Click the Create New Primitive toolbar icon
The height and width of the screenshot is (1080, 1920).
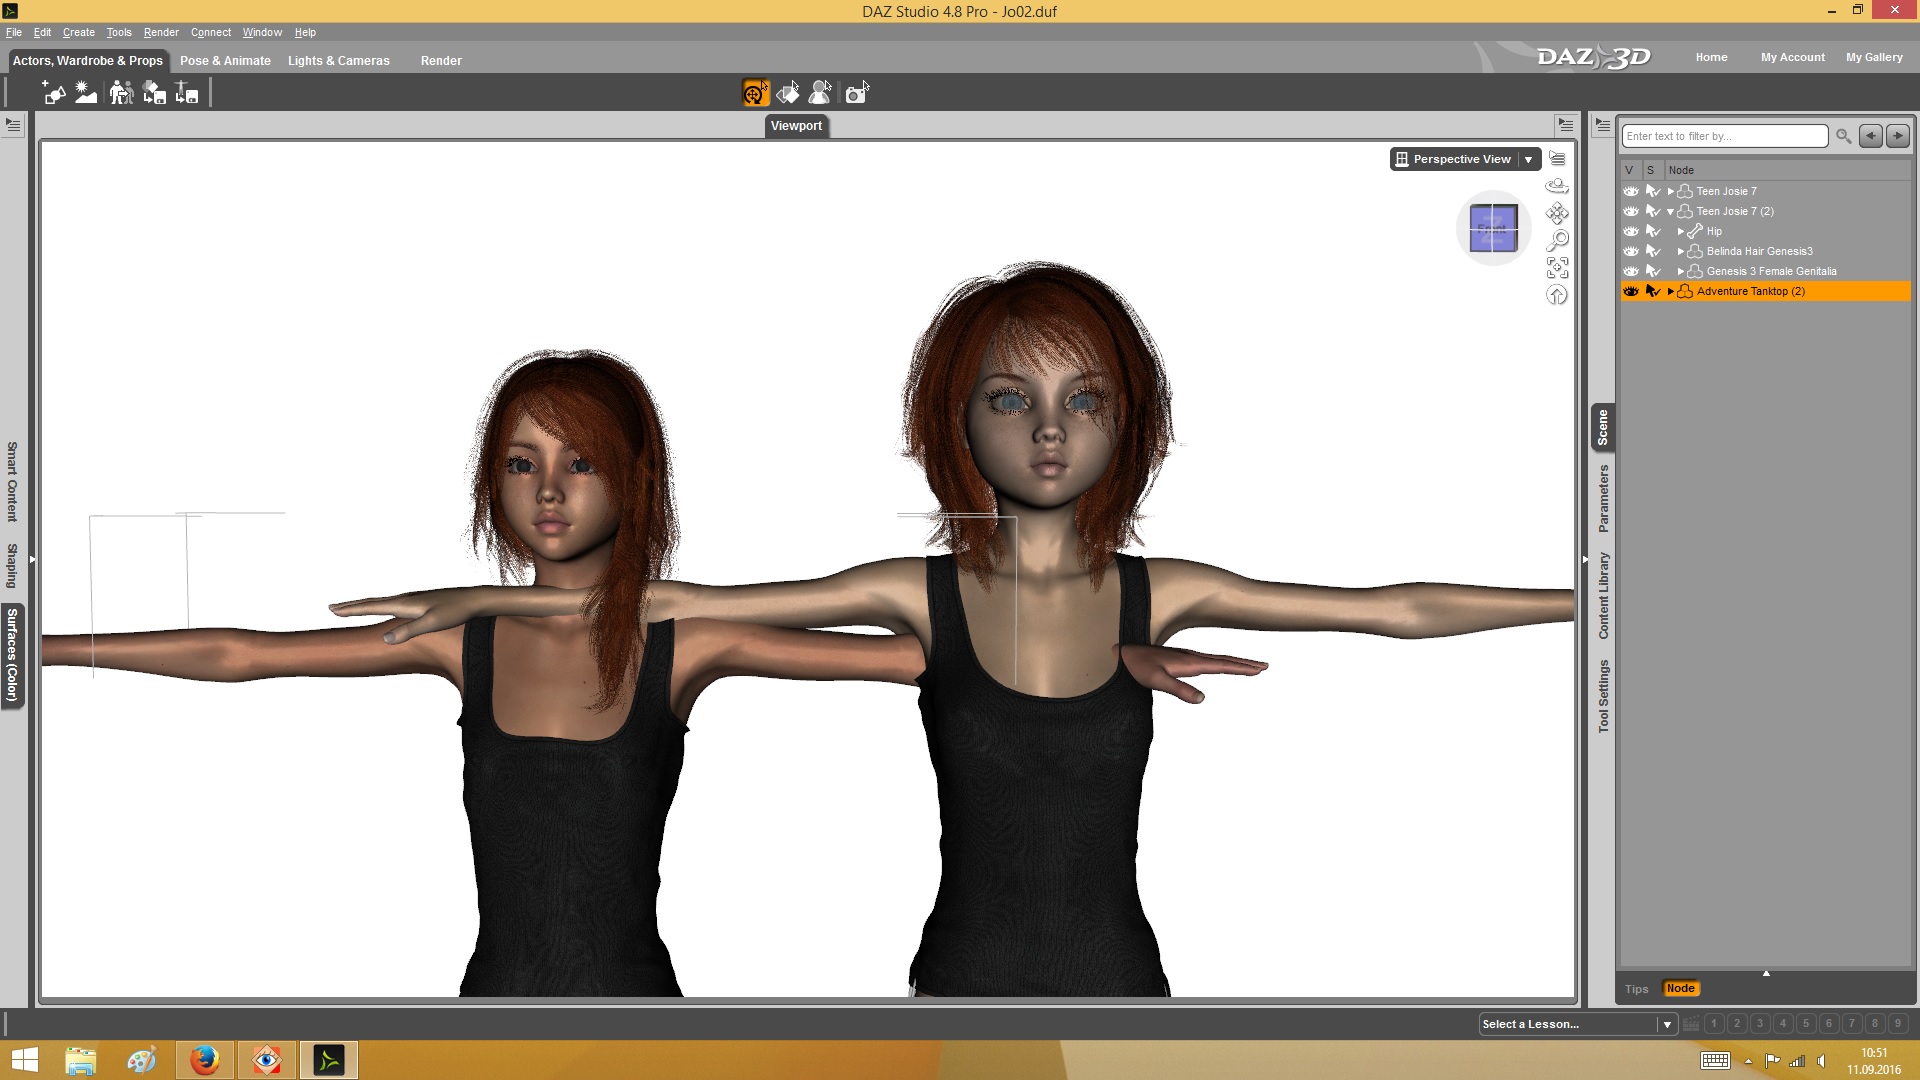coord(53,94)
